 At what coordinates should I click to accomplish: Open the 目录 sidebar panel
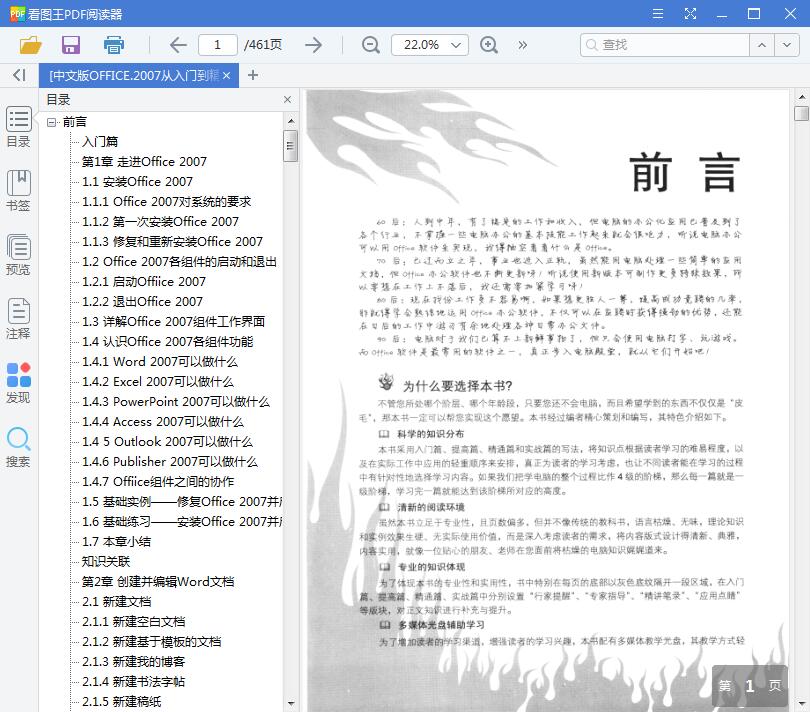(x=19, y=127)
